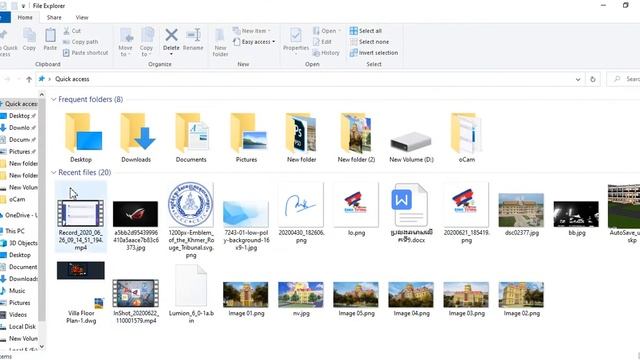
Task: Click Edit in the Open group
Action: coord(322,42)
